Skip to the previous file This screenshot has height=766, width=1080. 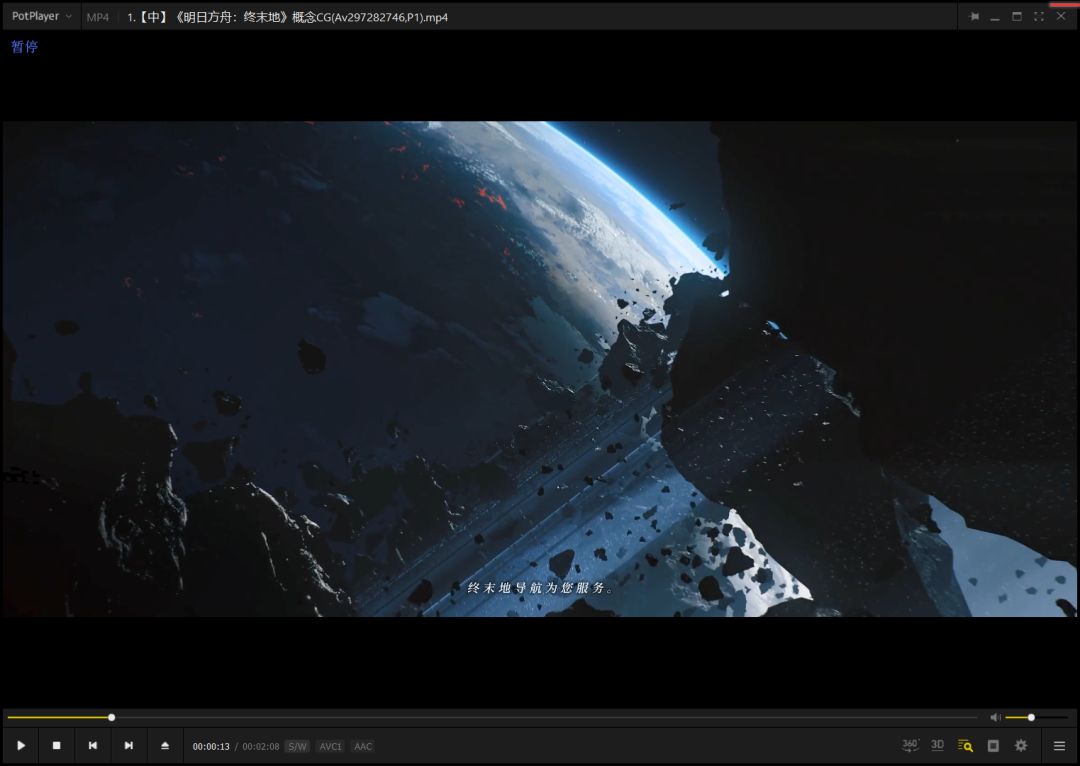(93, 746)
